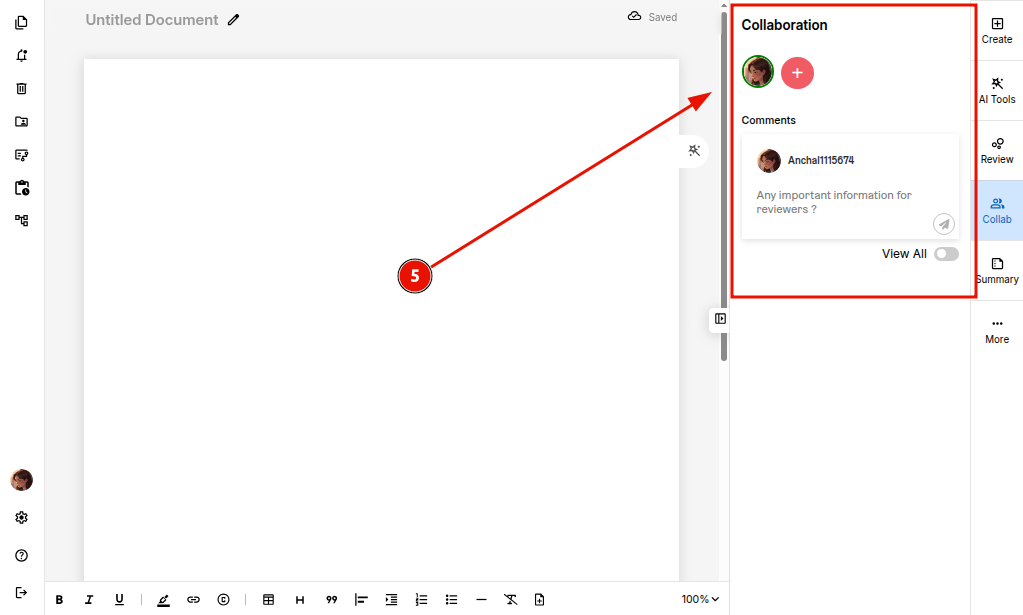Apply the highlighter pen tool
The image size is (1023, 615).
pyautogui.click(x=163, y=599)
